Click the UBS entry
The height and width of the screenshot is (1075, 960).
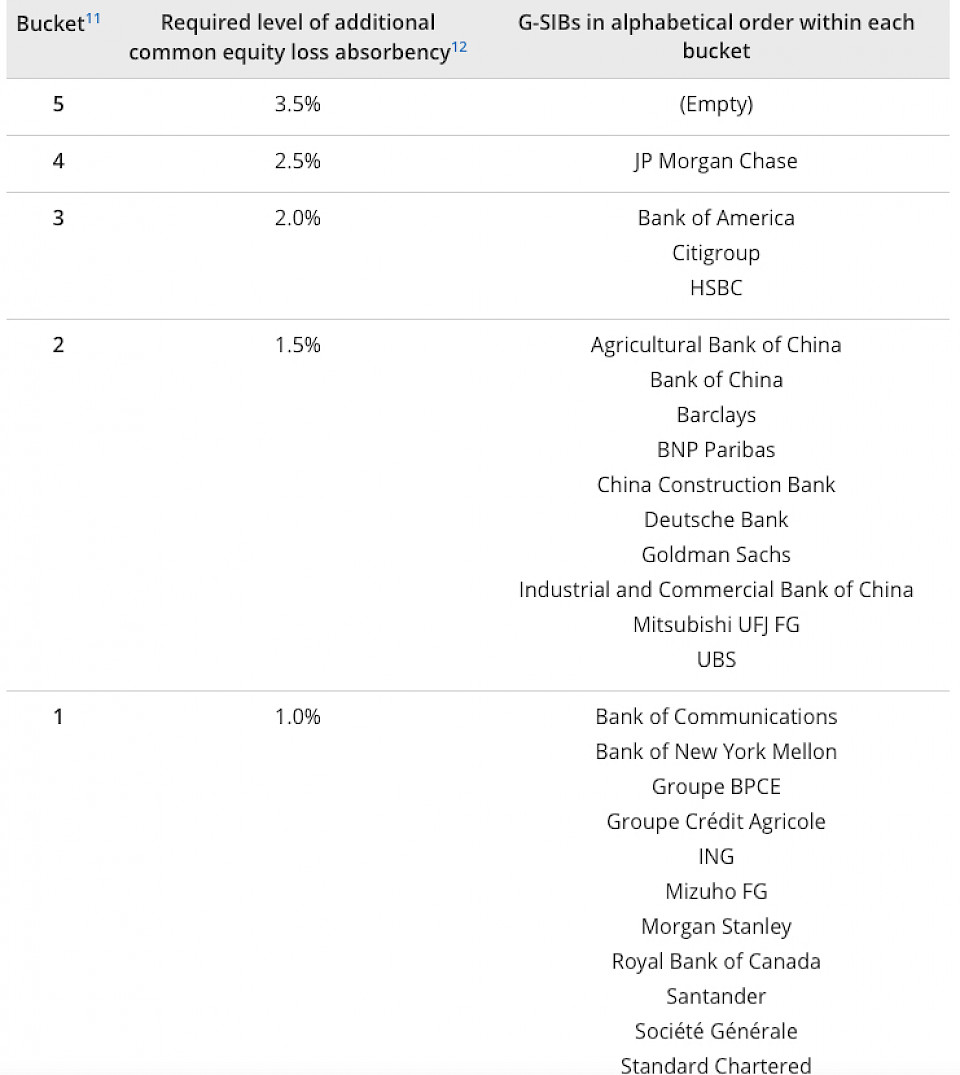pyautogui.click(x=716, y=660)
